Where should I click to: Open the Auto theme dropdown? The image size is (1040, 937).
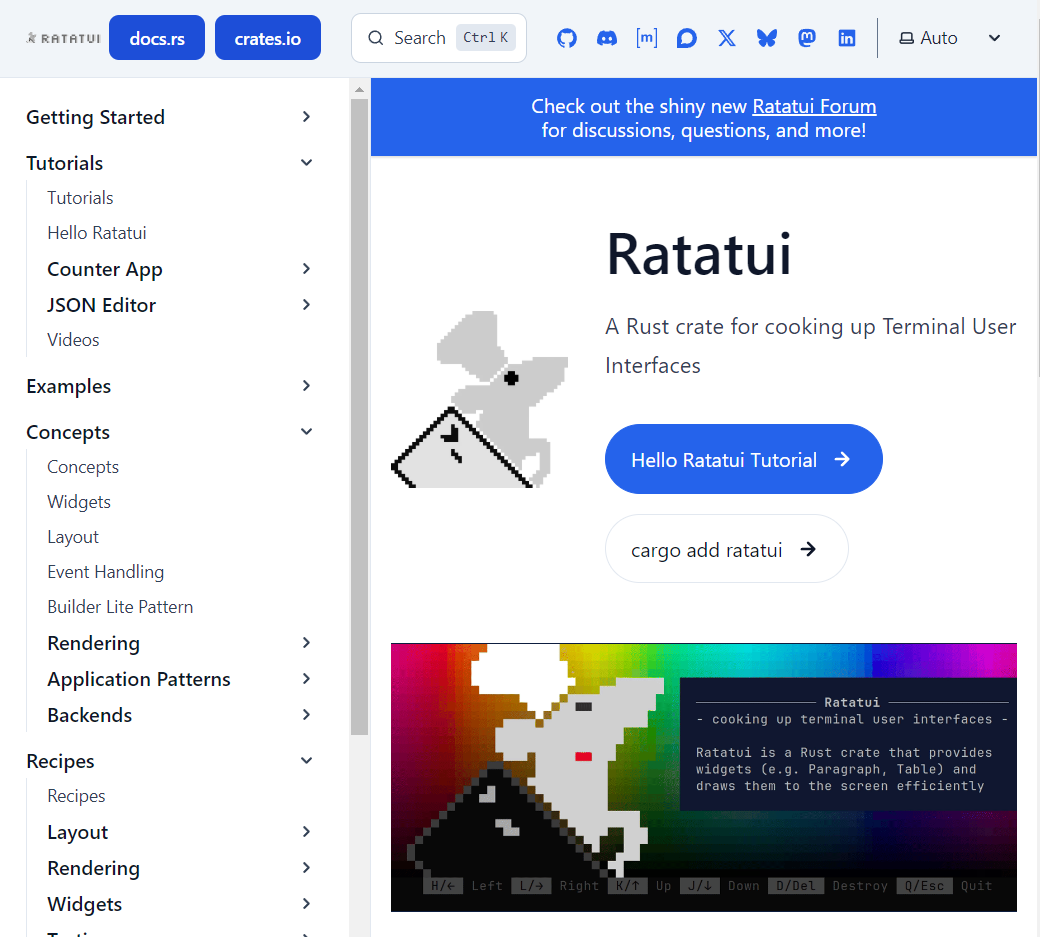coord(949,38)
